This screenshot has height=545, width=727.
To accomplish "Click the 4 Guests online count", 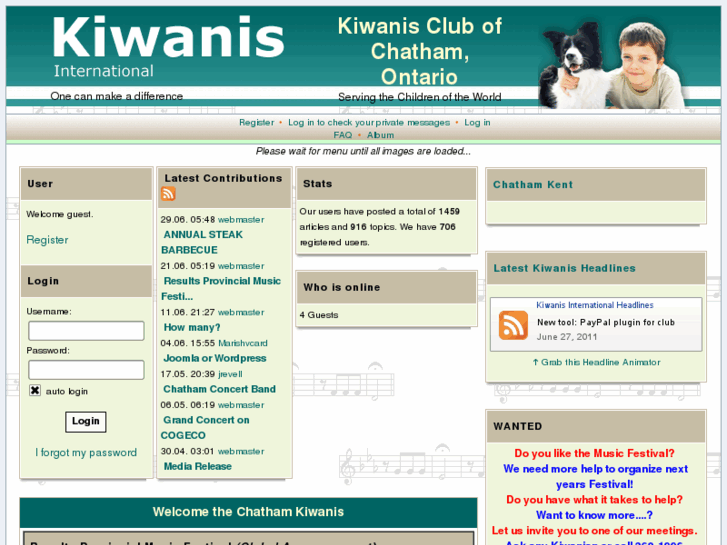I will pos(319,315).
